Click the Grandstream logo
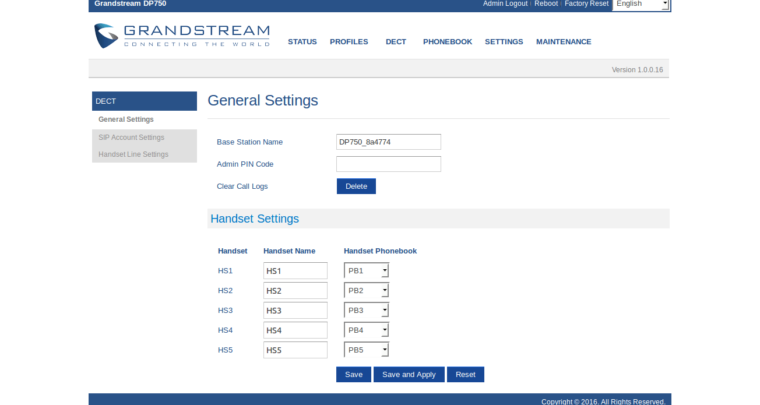This screenshot has width=760, height=405. pyautogui.click(x=181, y=35)
